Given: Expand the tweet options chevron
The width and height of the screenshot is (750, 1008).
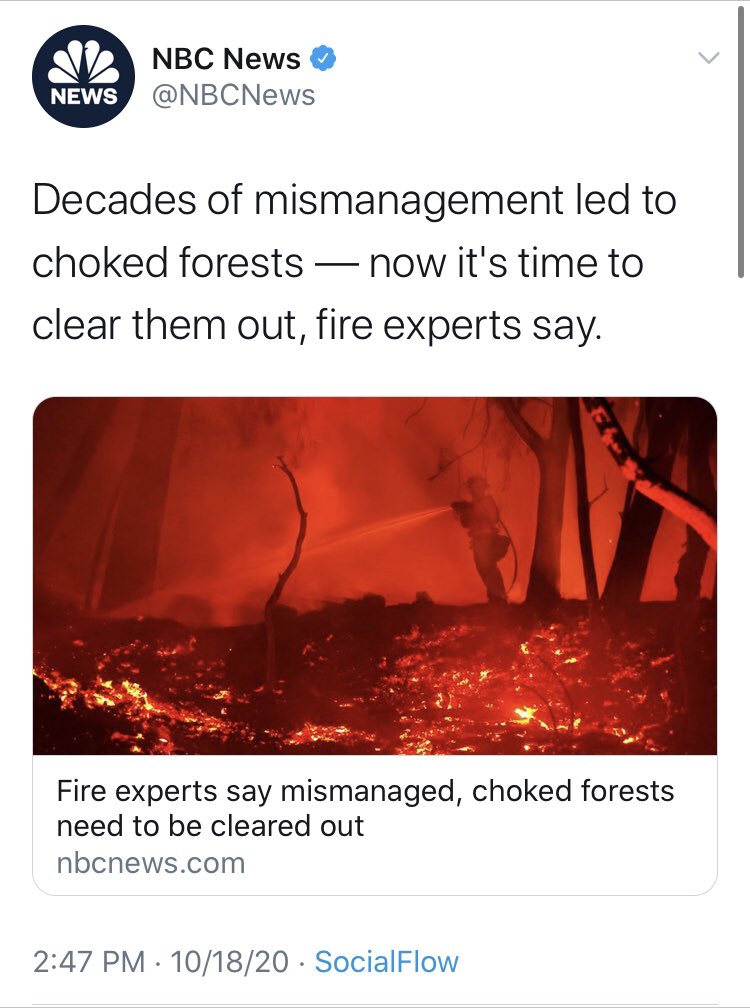Looking at the screenshot, I should 708,59.
